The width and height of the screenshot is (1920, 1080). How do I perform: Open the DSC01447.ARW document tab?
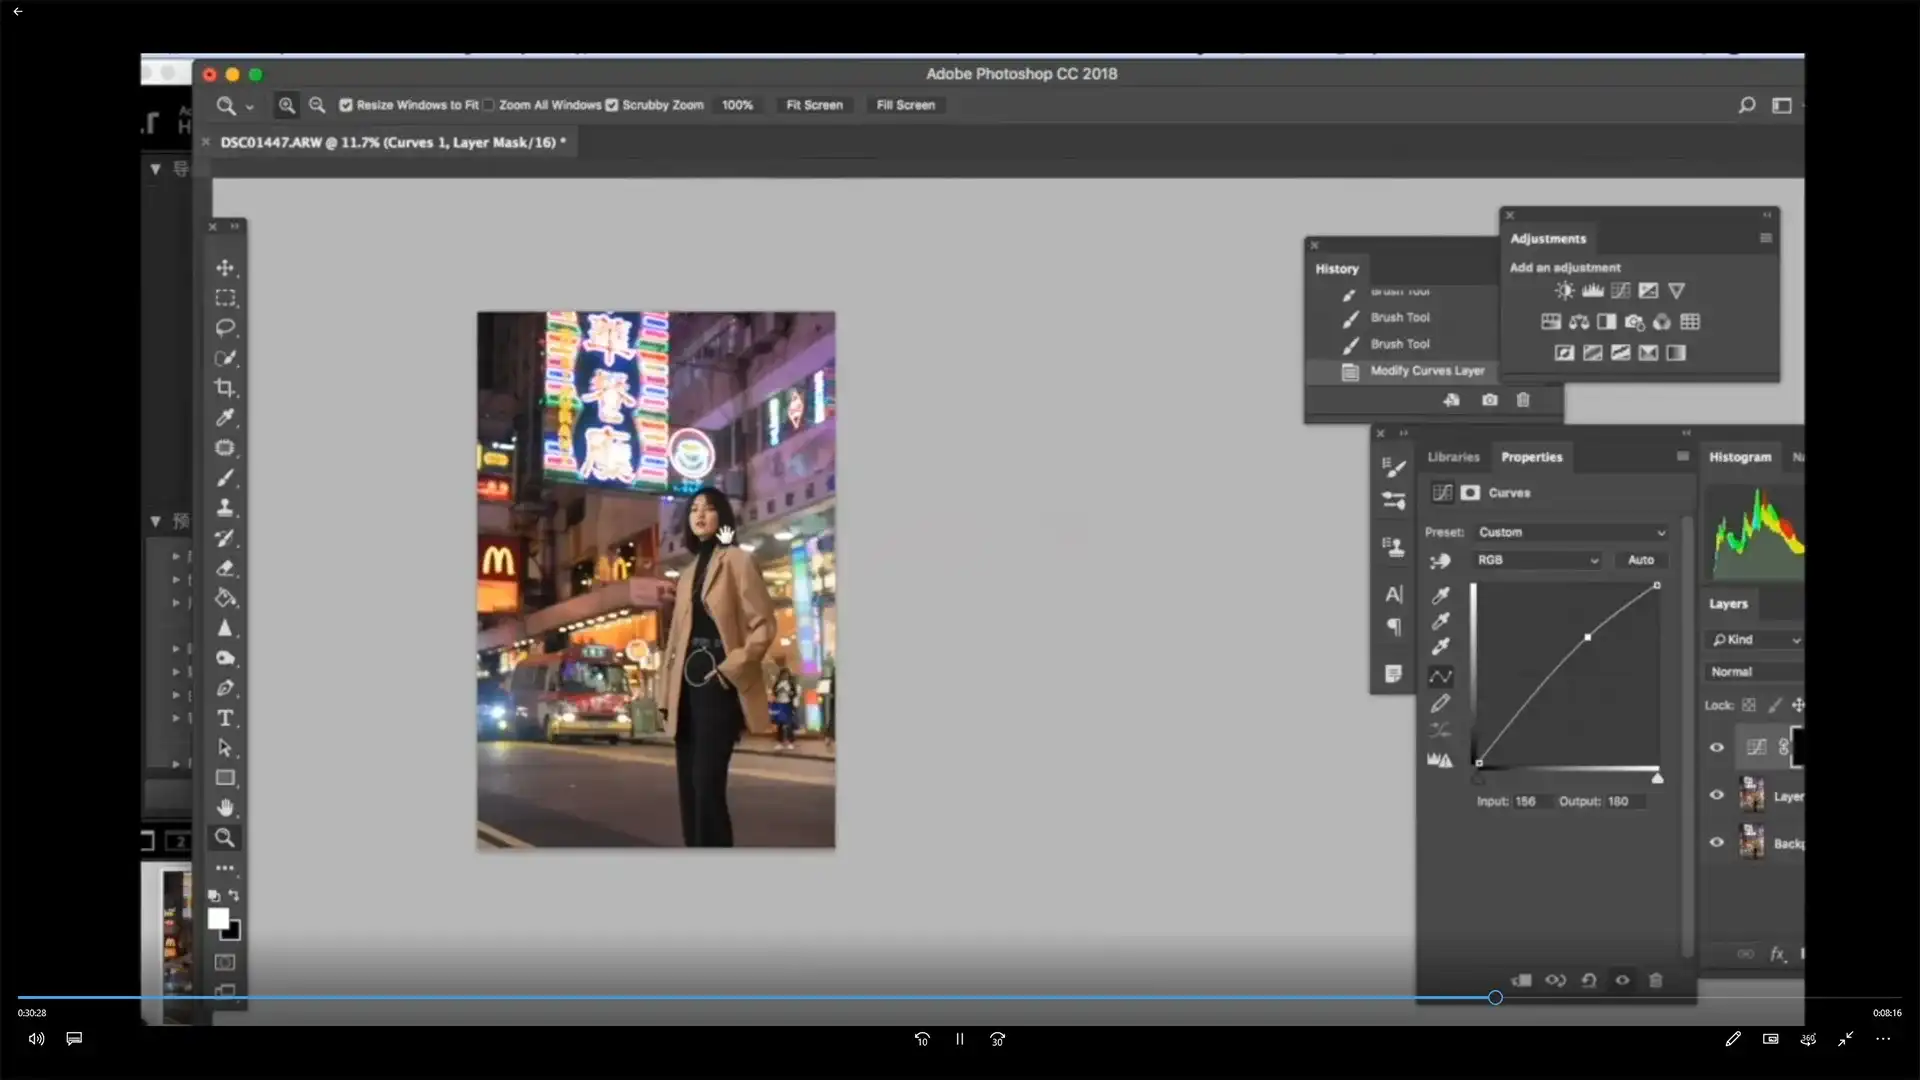coord(392,142)
